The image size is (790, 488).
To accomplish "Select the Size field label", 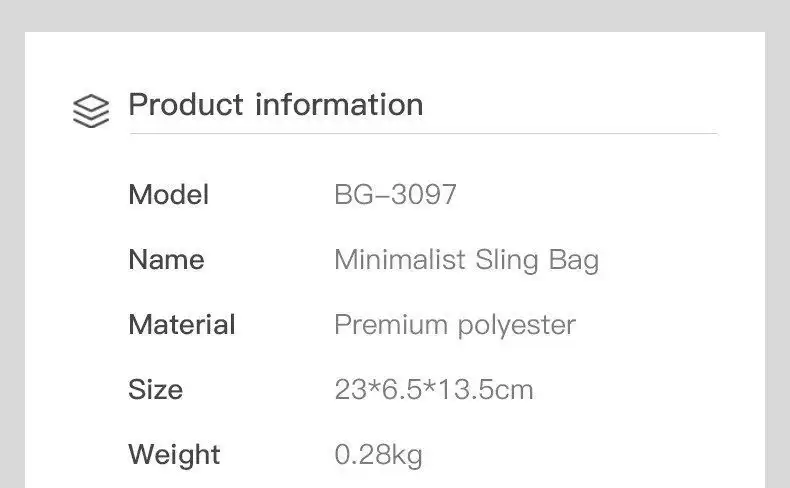I will (x=155, y=389).
